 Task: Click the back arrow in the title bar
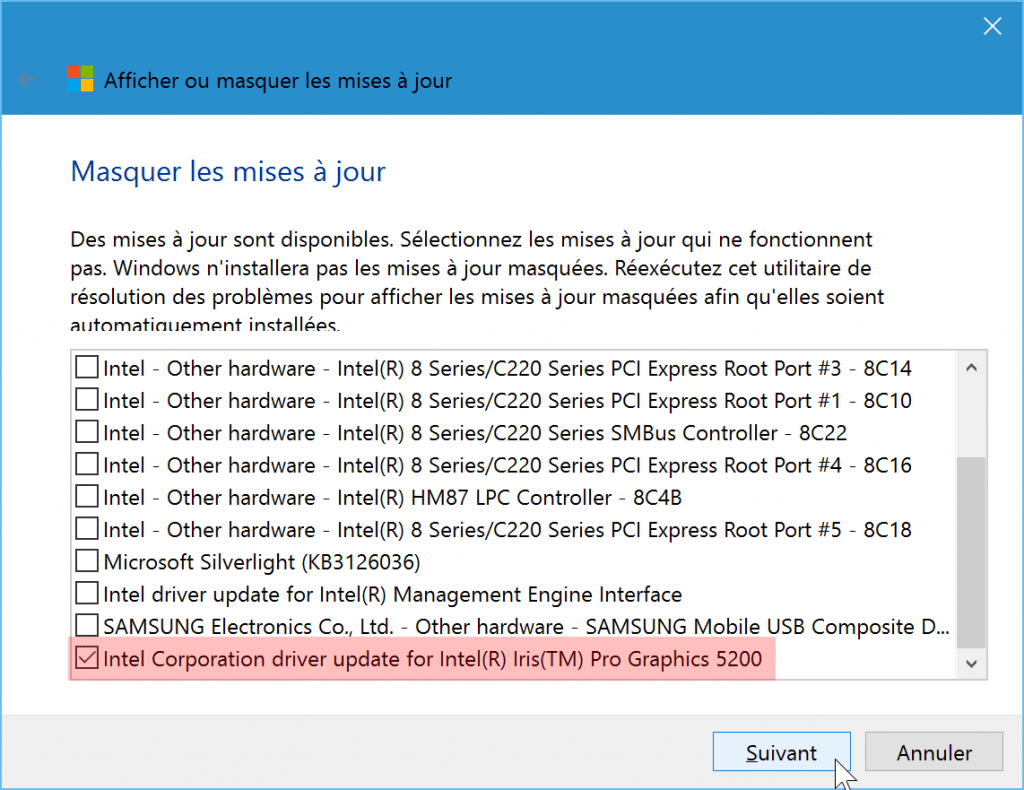[x=28, y=80]
